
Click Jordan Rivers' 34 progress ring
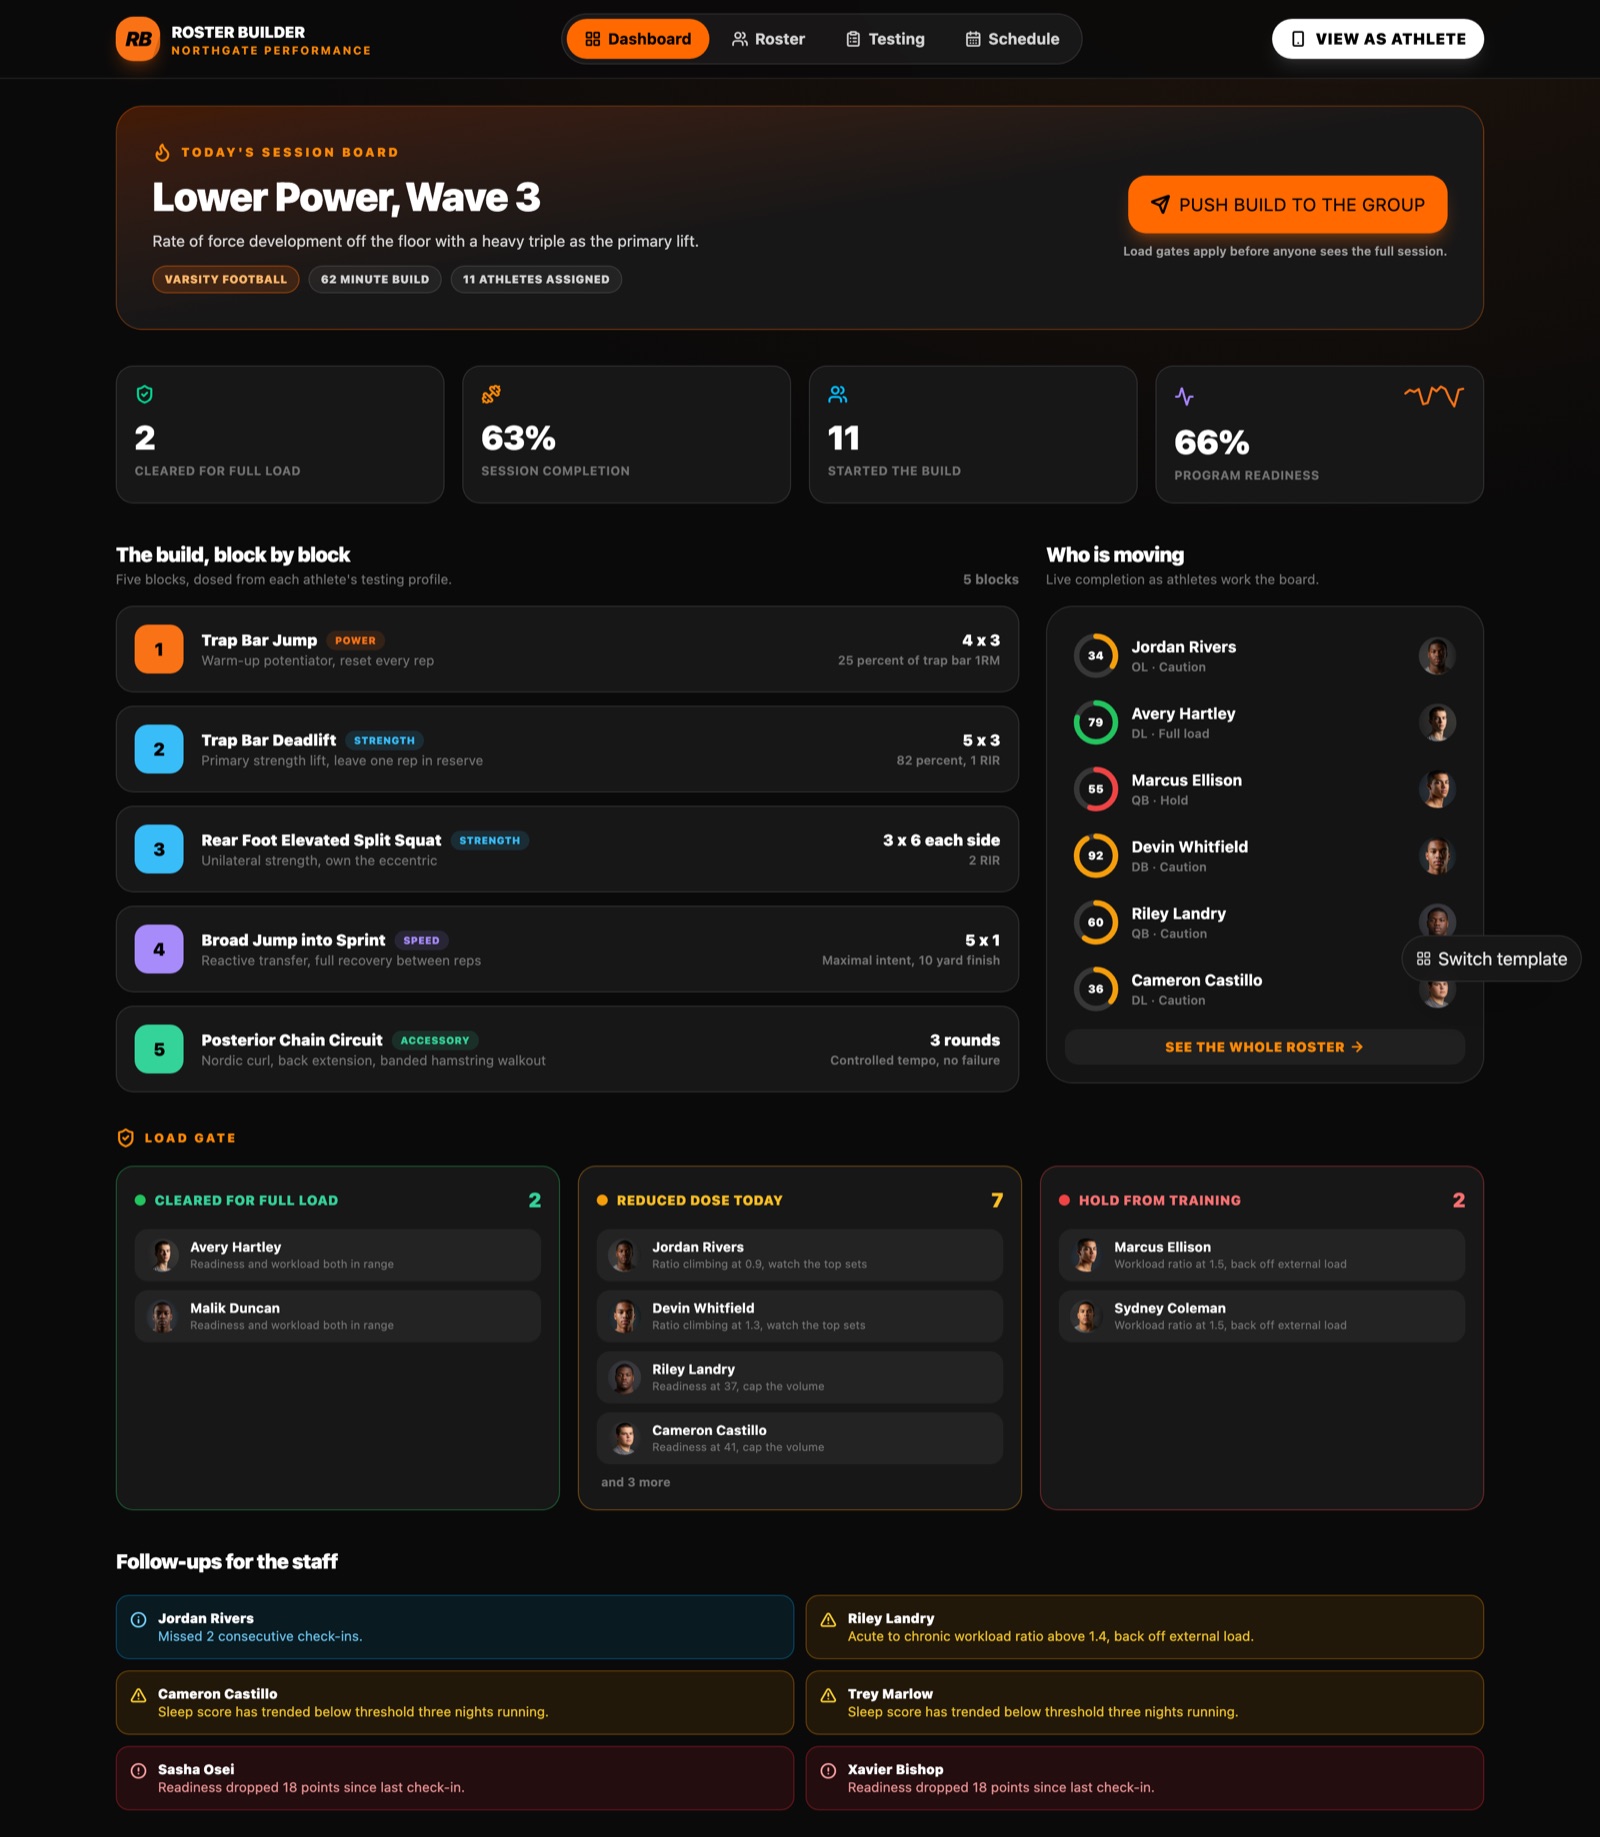(1095, 656)
